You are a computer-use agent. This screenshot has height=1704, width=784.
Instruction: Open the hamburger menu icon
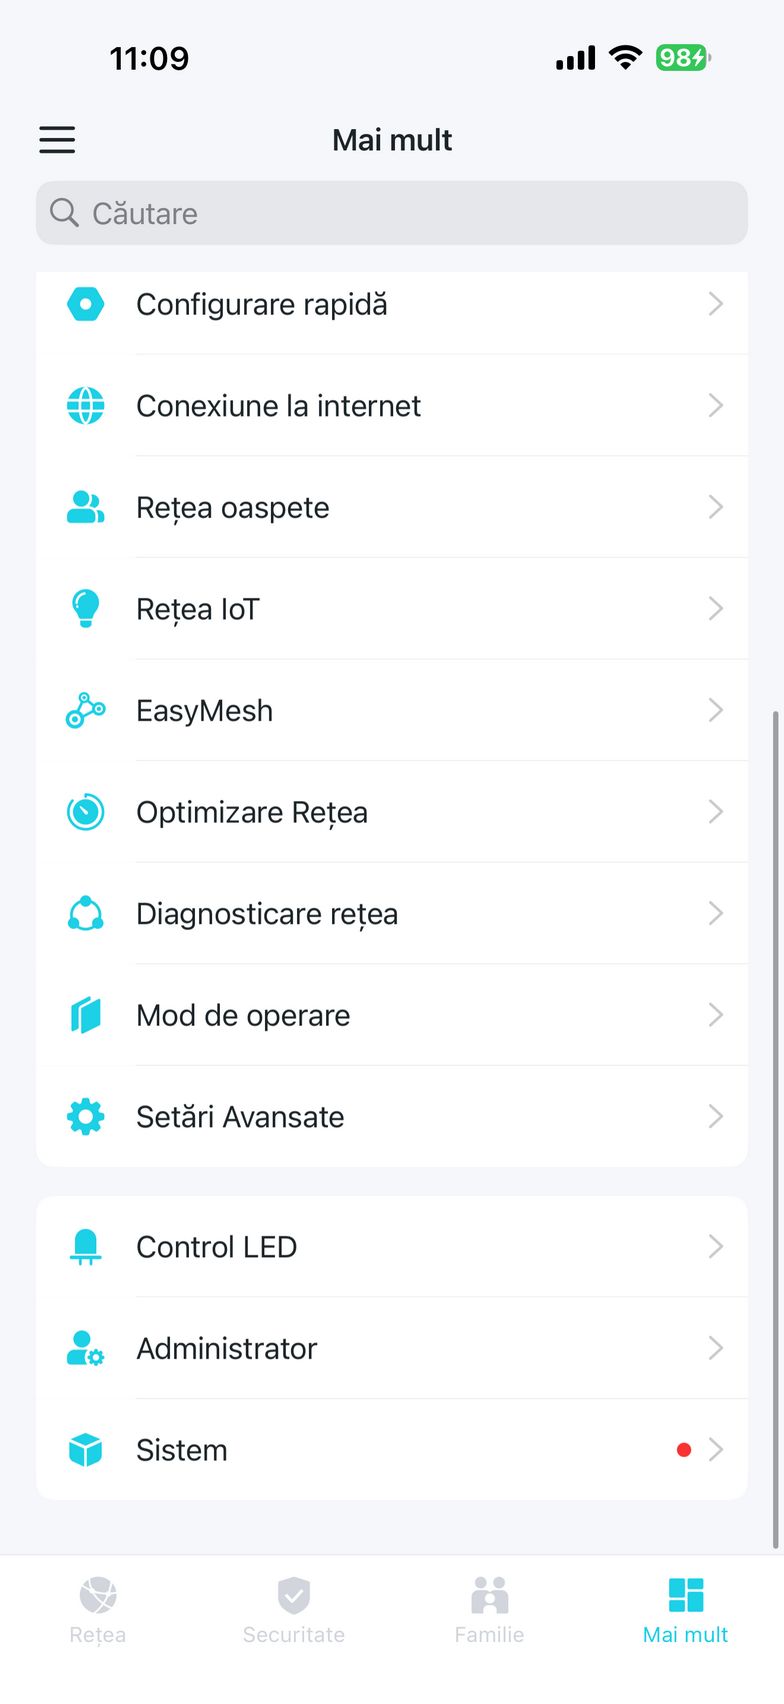click(x=57, y=140)
